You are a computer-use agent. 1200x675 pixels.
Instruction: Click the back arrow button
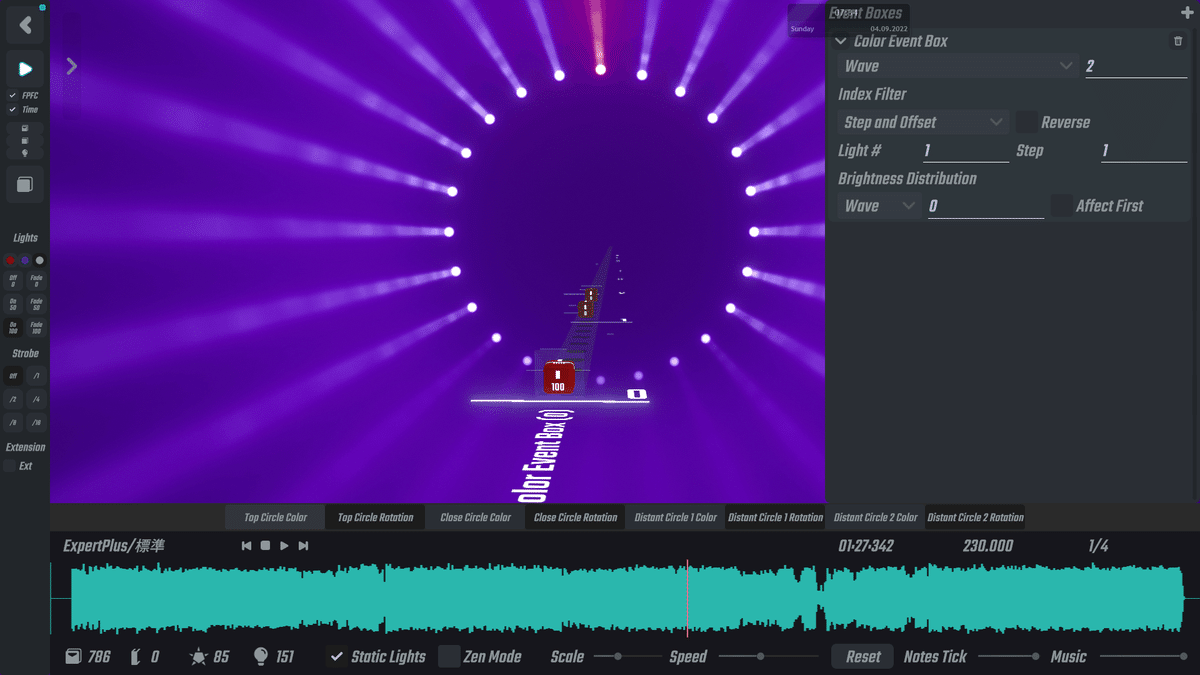[25, 25]
